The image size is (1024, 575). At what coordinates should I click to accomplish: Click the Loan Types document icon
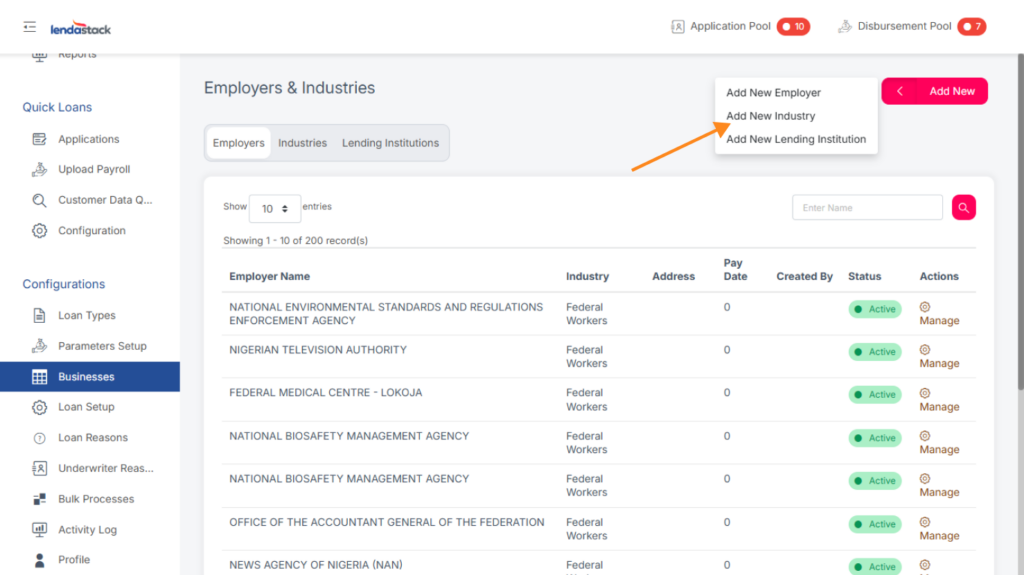click(40, 316)
